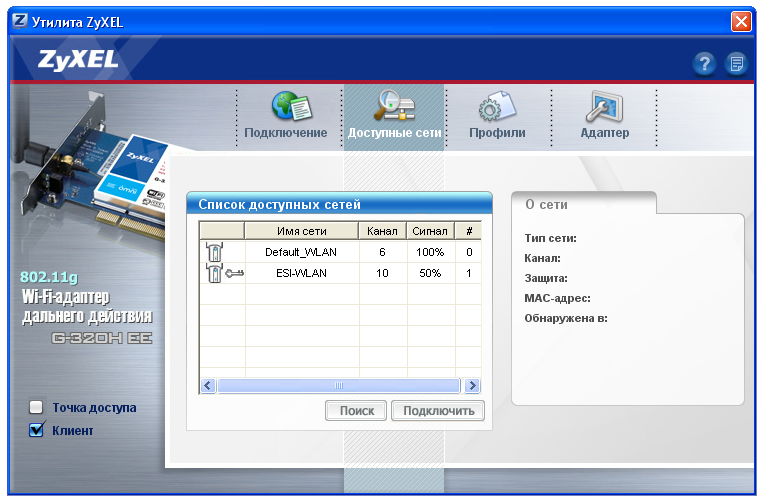Select the Доступные сети tab label

coord(394,133)
